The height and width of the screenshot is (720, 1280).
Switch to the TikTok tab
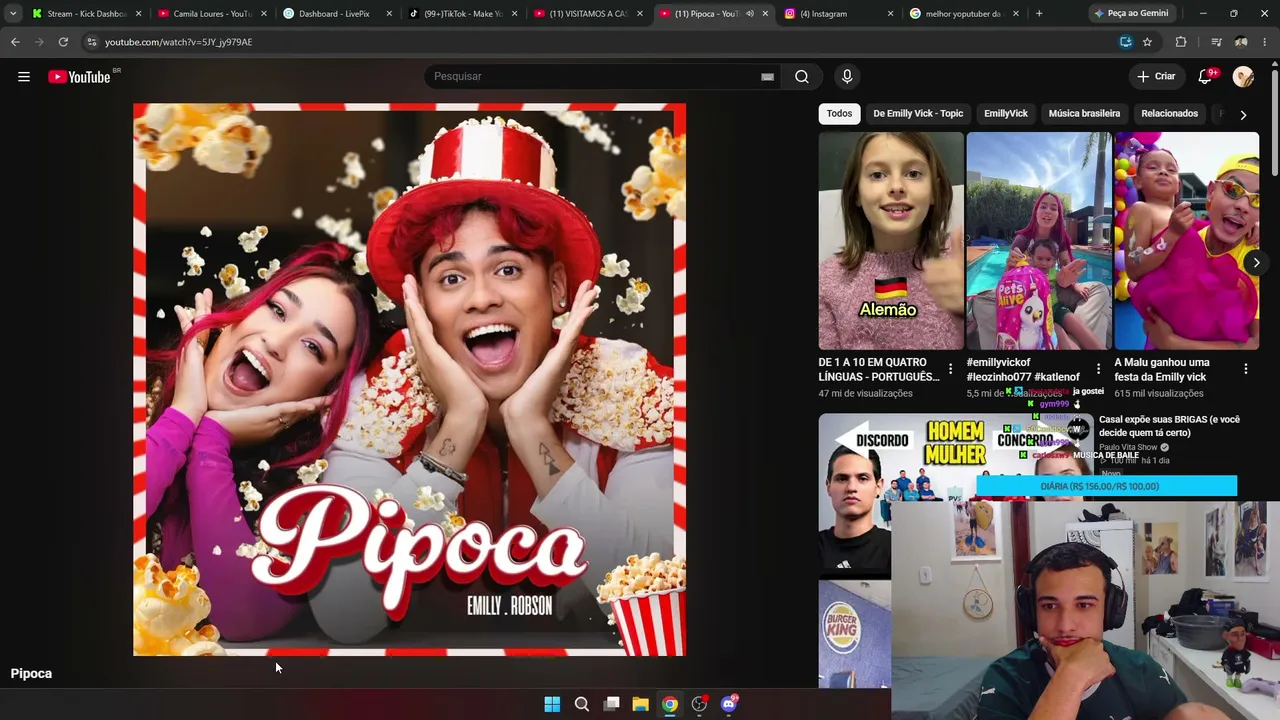pos(461,14)
